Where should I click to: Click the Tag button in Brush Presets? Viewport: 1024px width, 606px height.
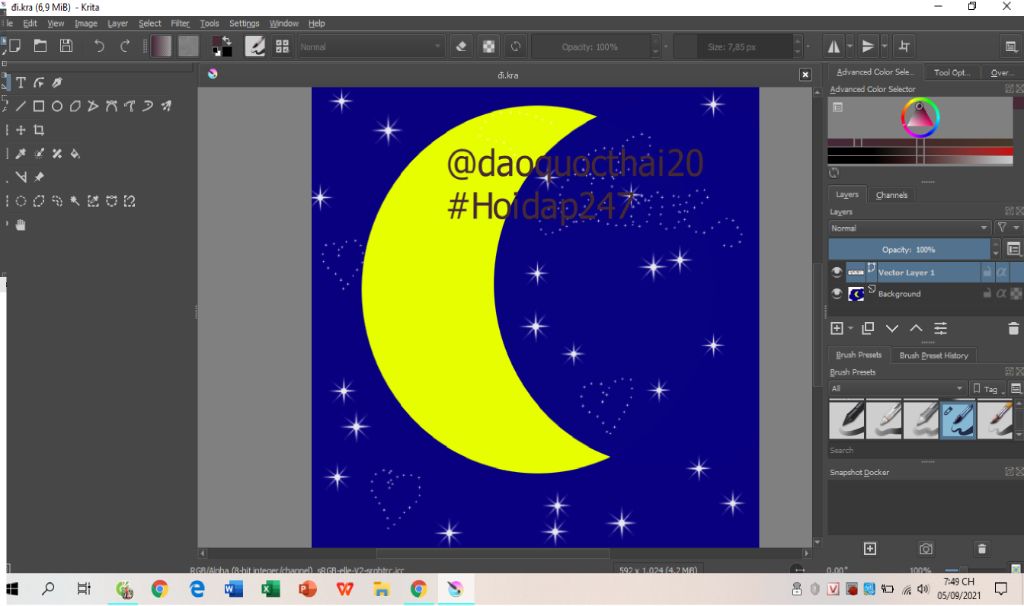[x=987, y=389]
